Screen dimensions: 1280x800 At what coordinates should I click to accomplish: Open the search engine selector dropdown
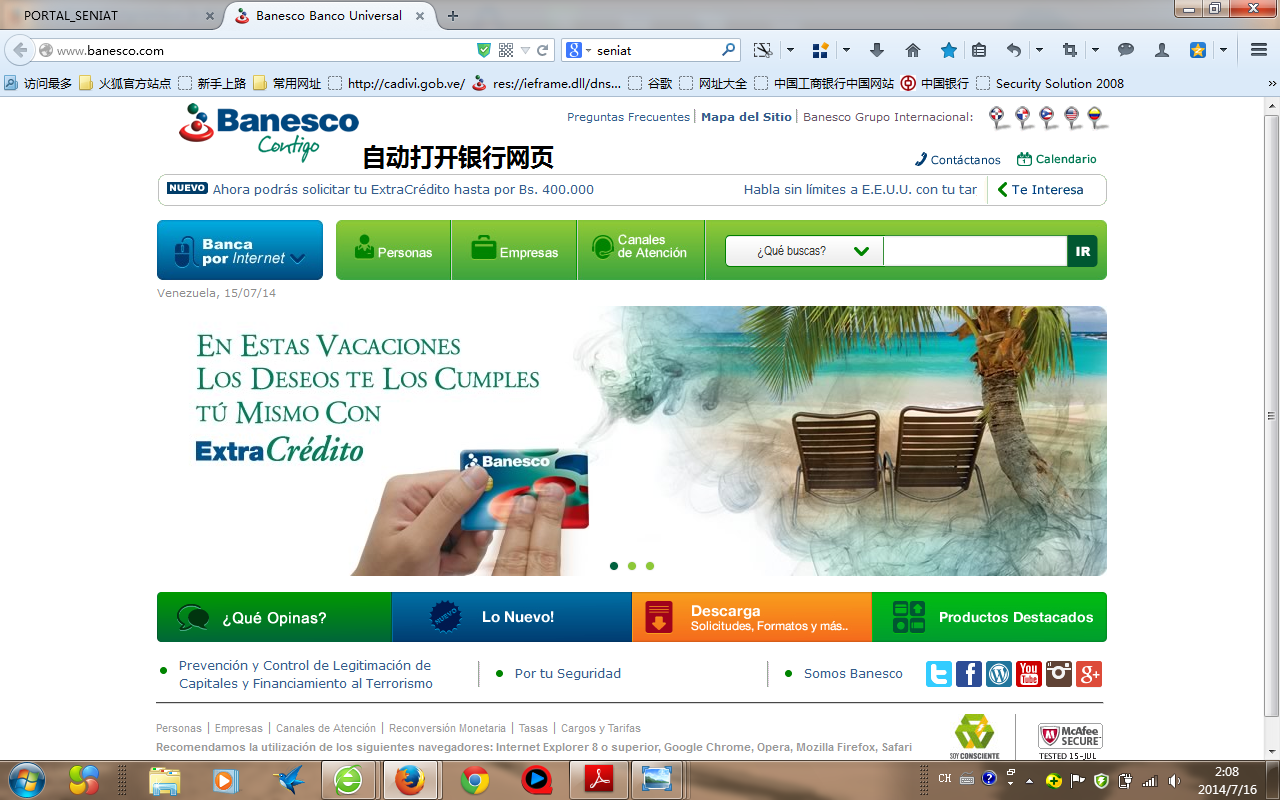coord(579,50)
